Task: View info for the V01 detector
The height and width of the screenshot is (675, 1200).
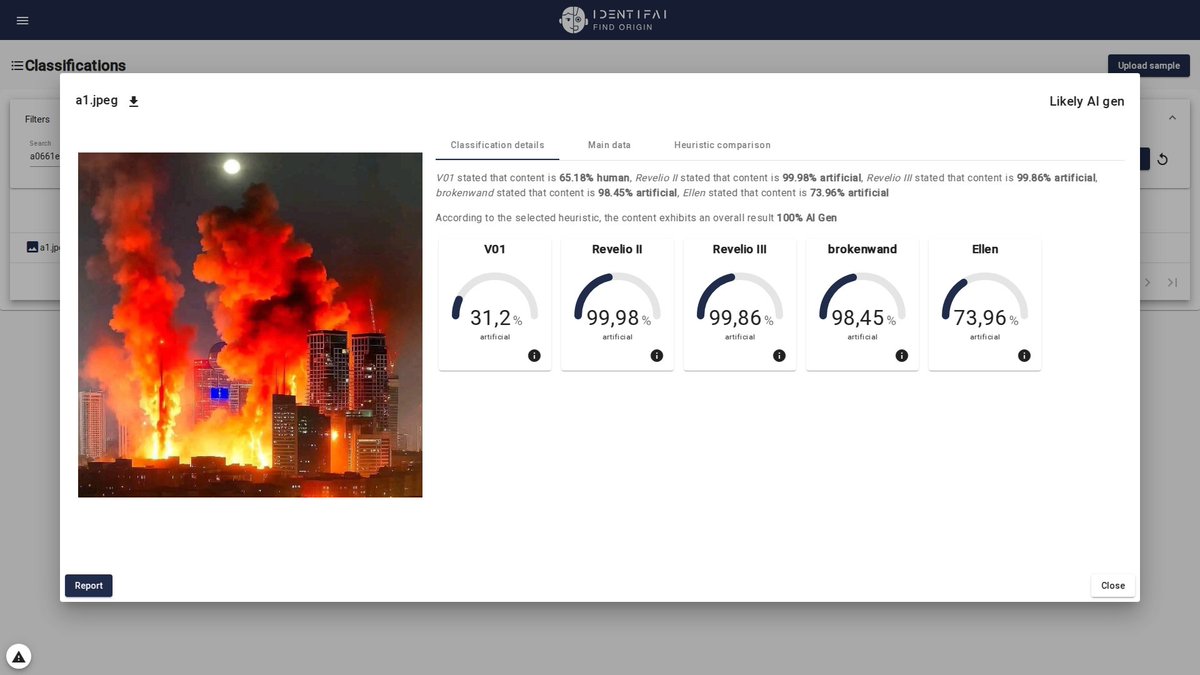Action: [x=535, y=355]
